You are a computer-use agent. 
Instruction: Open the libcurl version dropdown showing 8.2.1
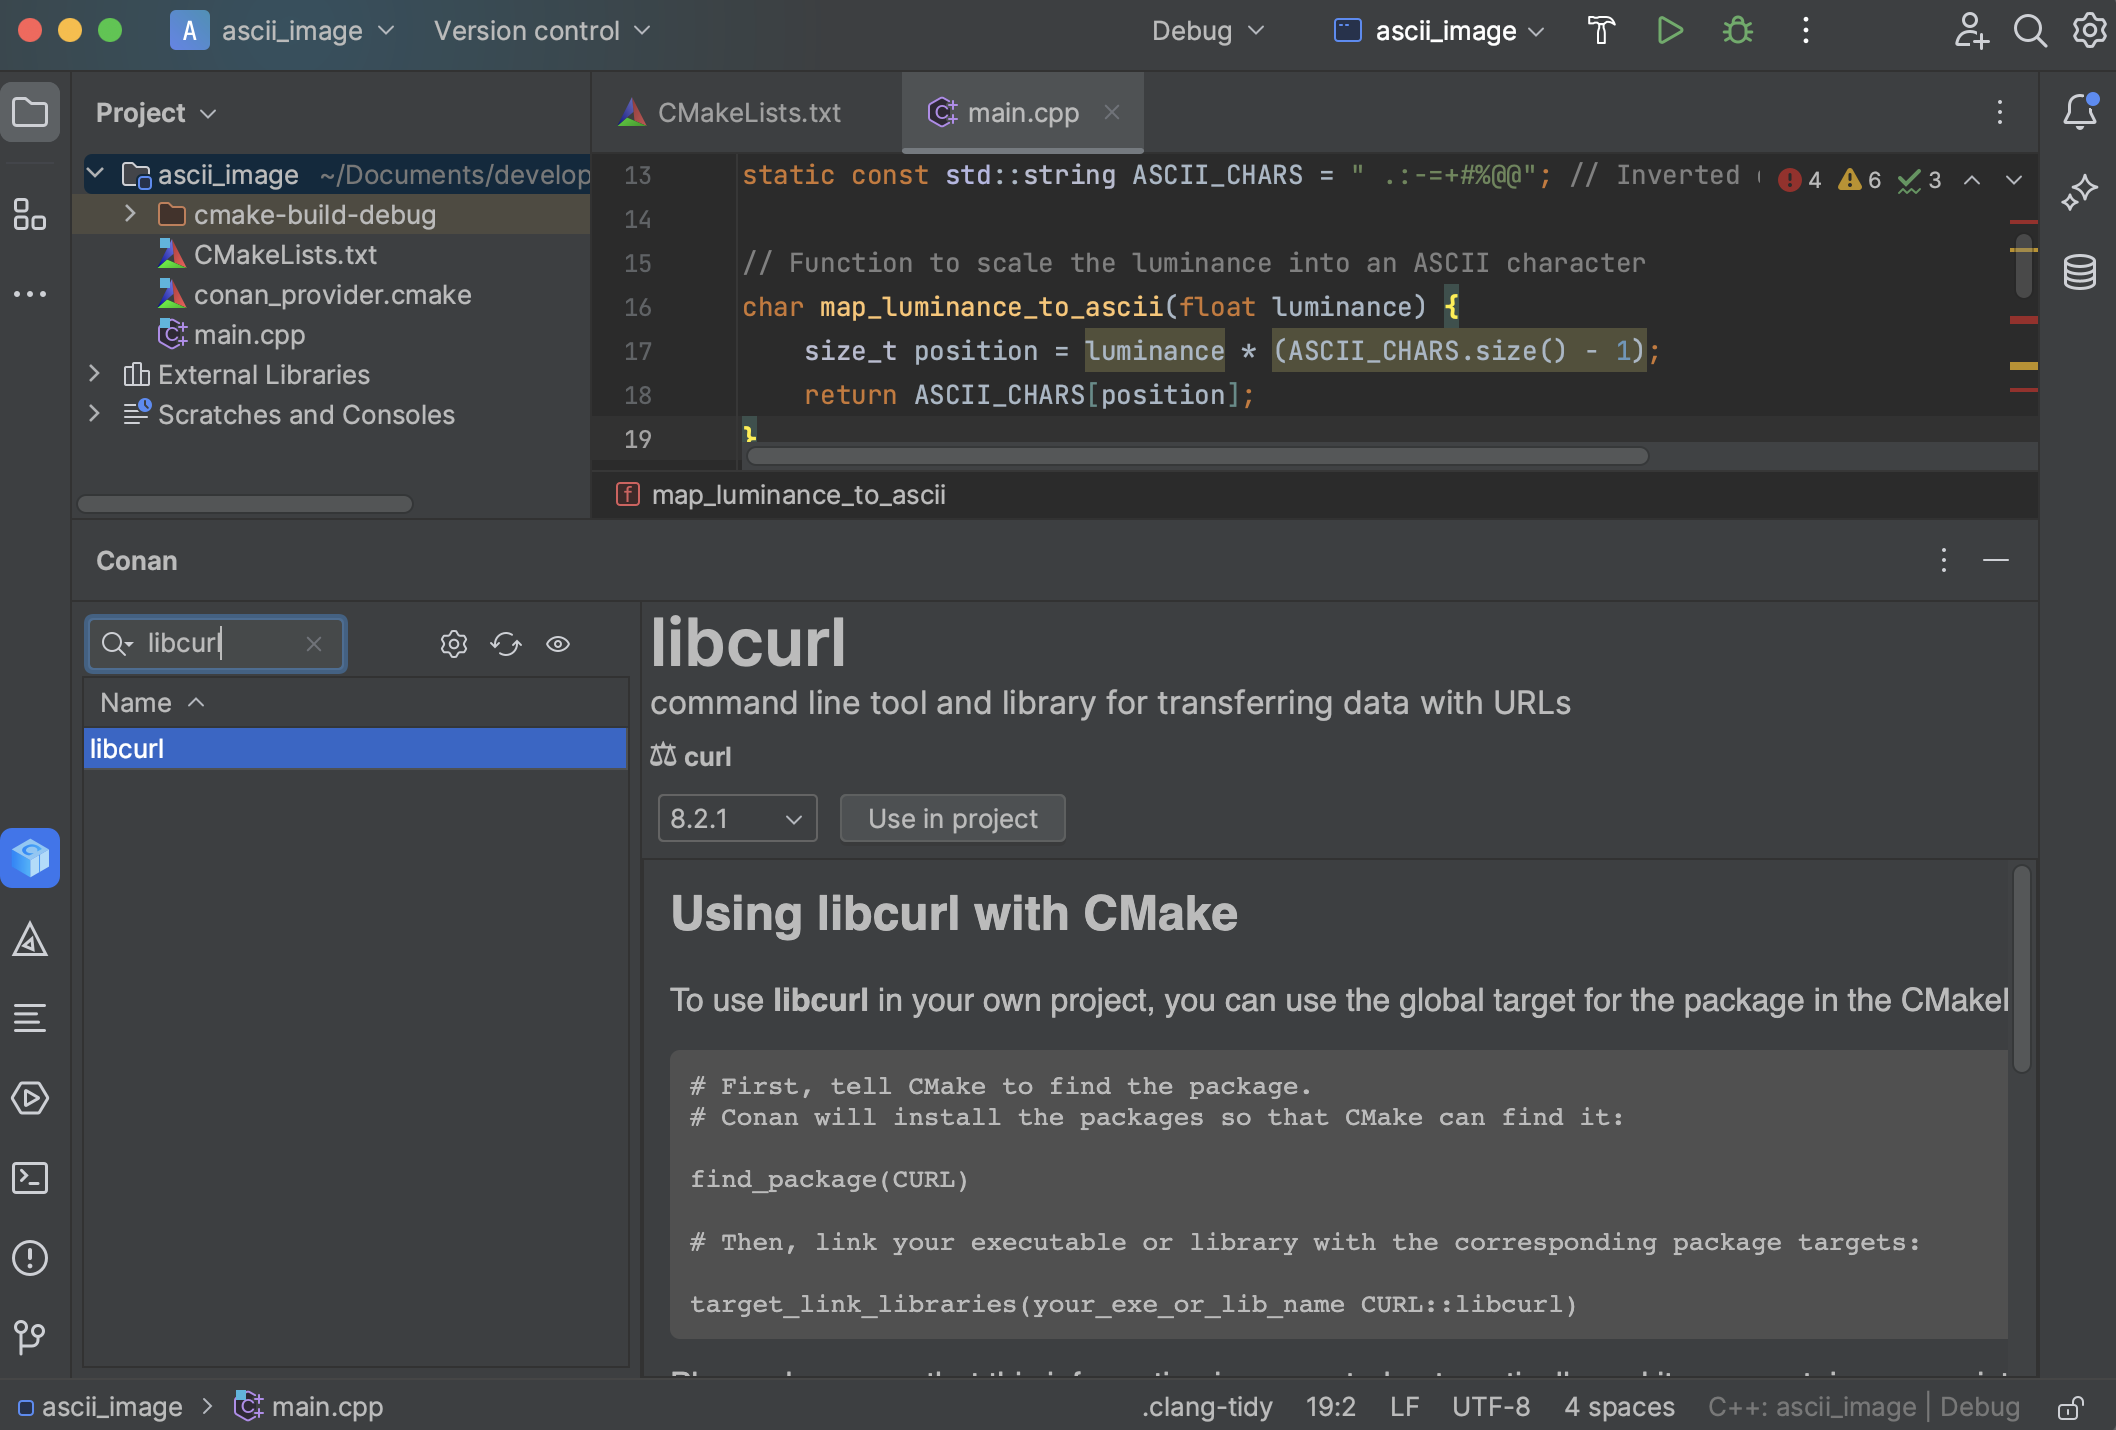(737, 818)
